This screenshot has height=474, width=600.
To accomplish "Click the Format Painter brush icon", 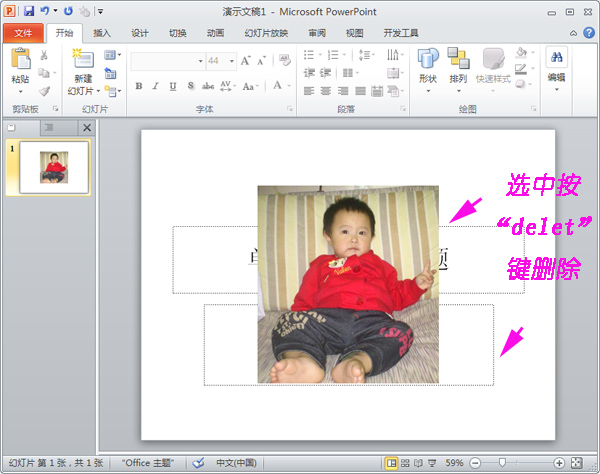I will point(44,91).
